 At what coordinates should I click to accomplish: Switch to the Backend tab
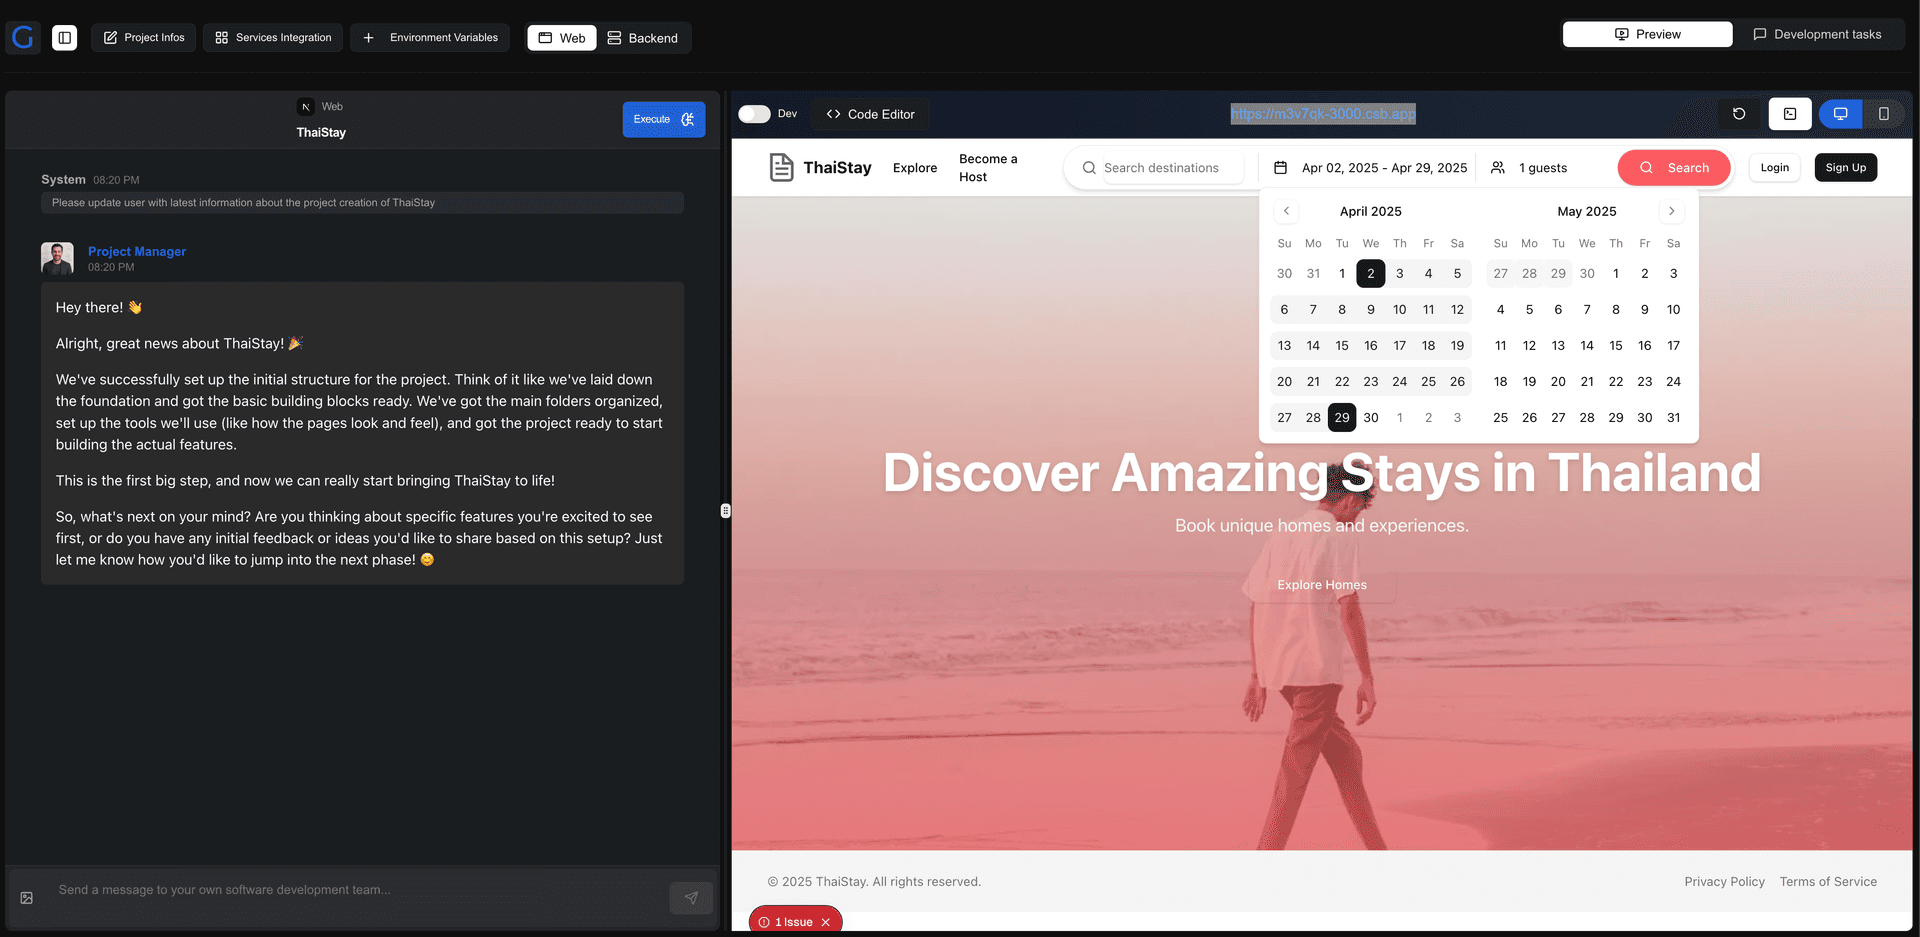[643, 38]
